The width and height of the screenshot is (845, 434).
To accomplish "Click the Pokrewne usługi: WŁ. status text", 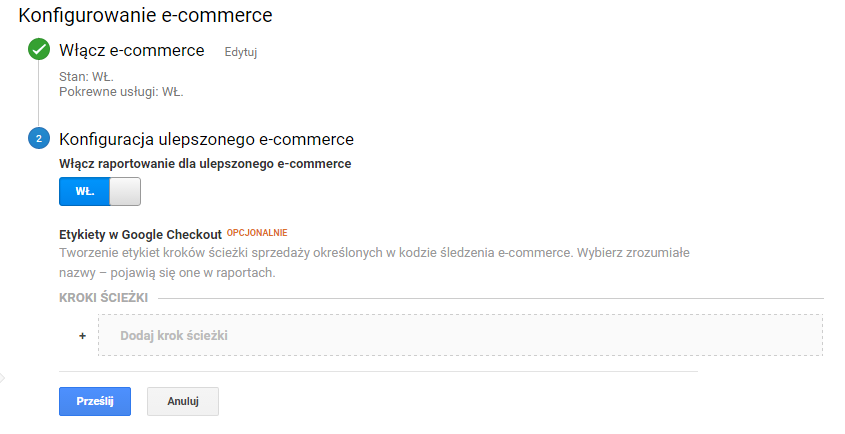I will tap(121, 91).
